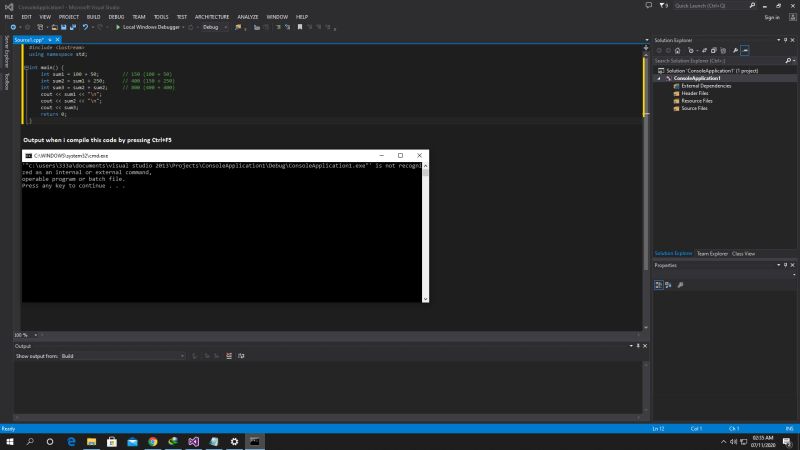
Task: Click the code editor vertical scrollbar
Action: (646, 189)
